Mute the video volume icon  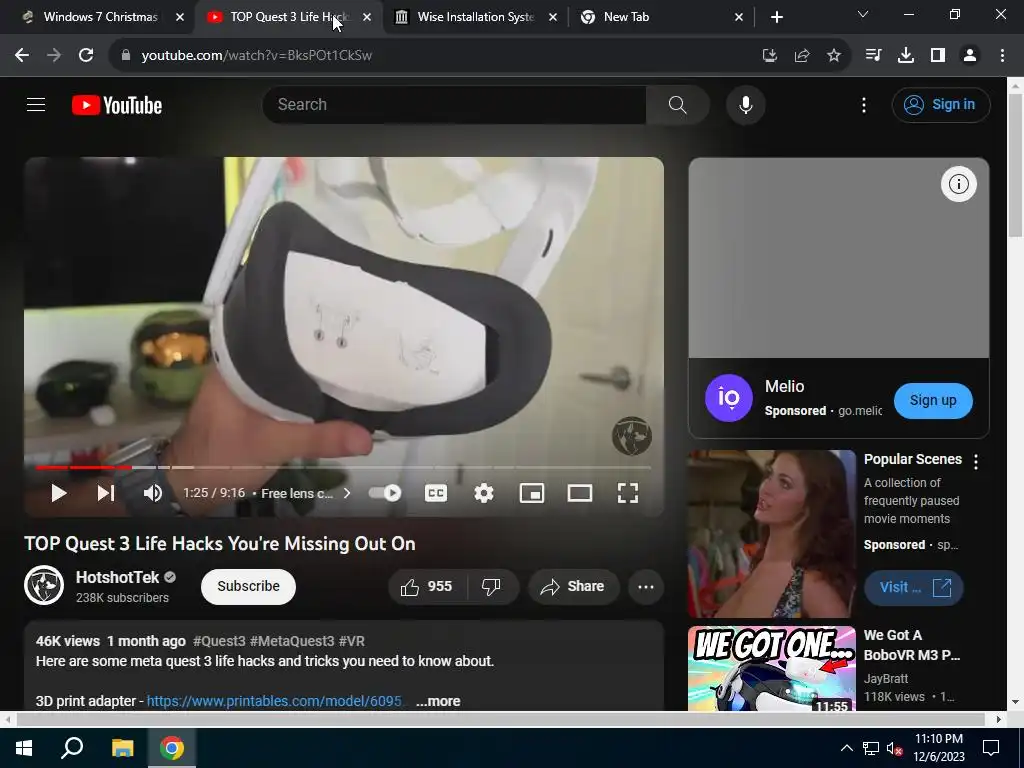coord(152,493)
